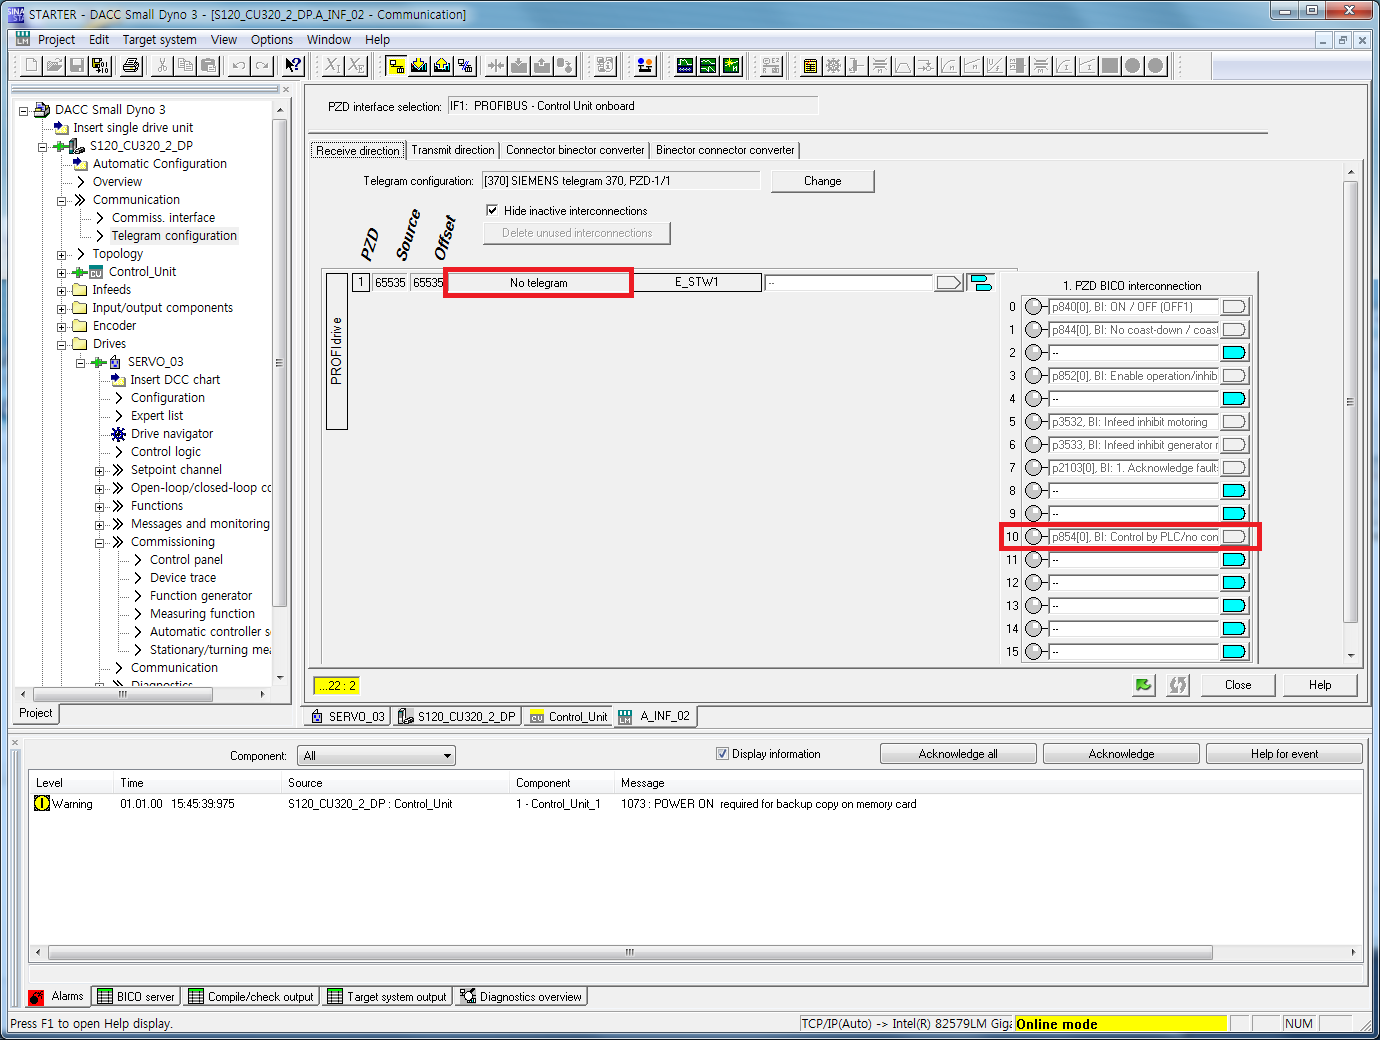Switch to Connector binector converter tab

tap(575, 150)
